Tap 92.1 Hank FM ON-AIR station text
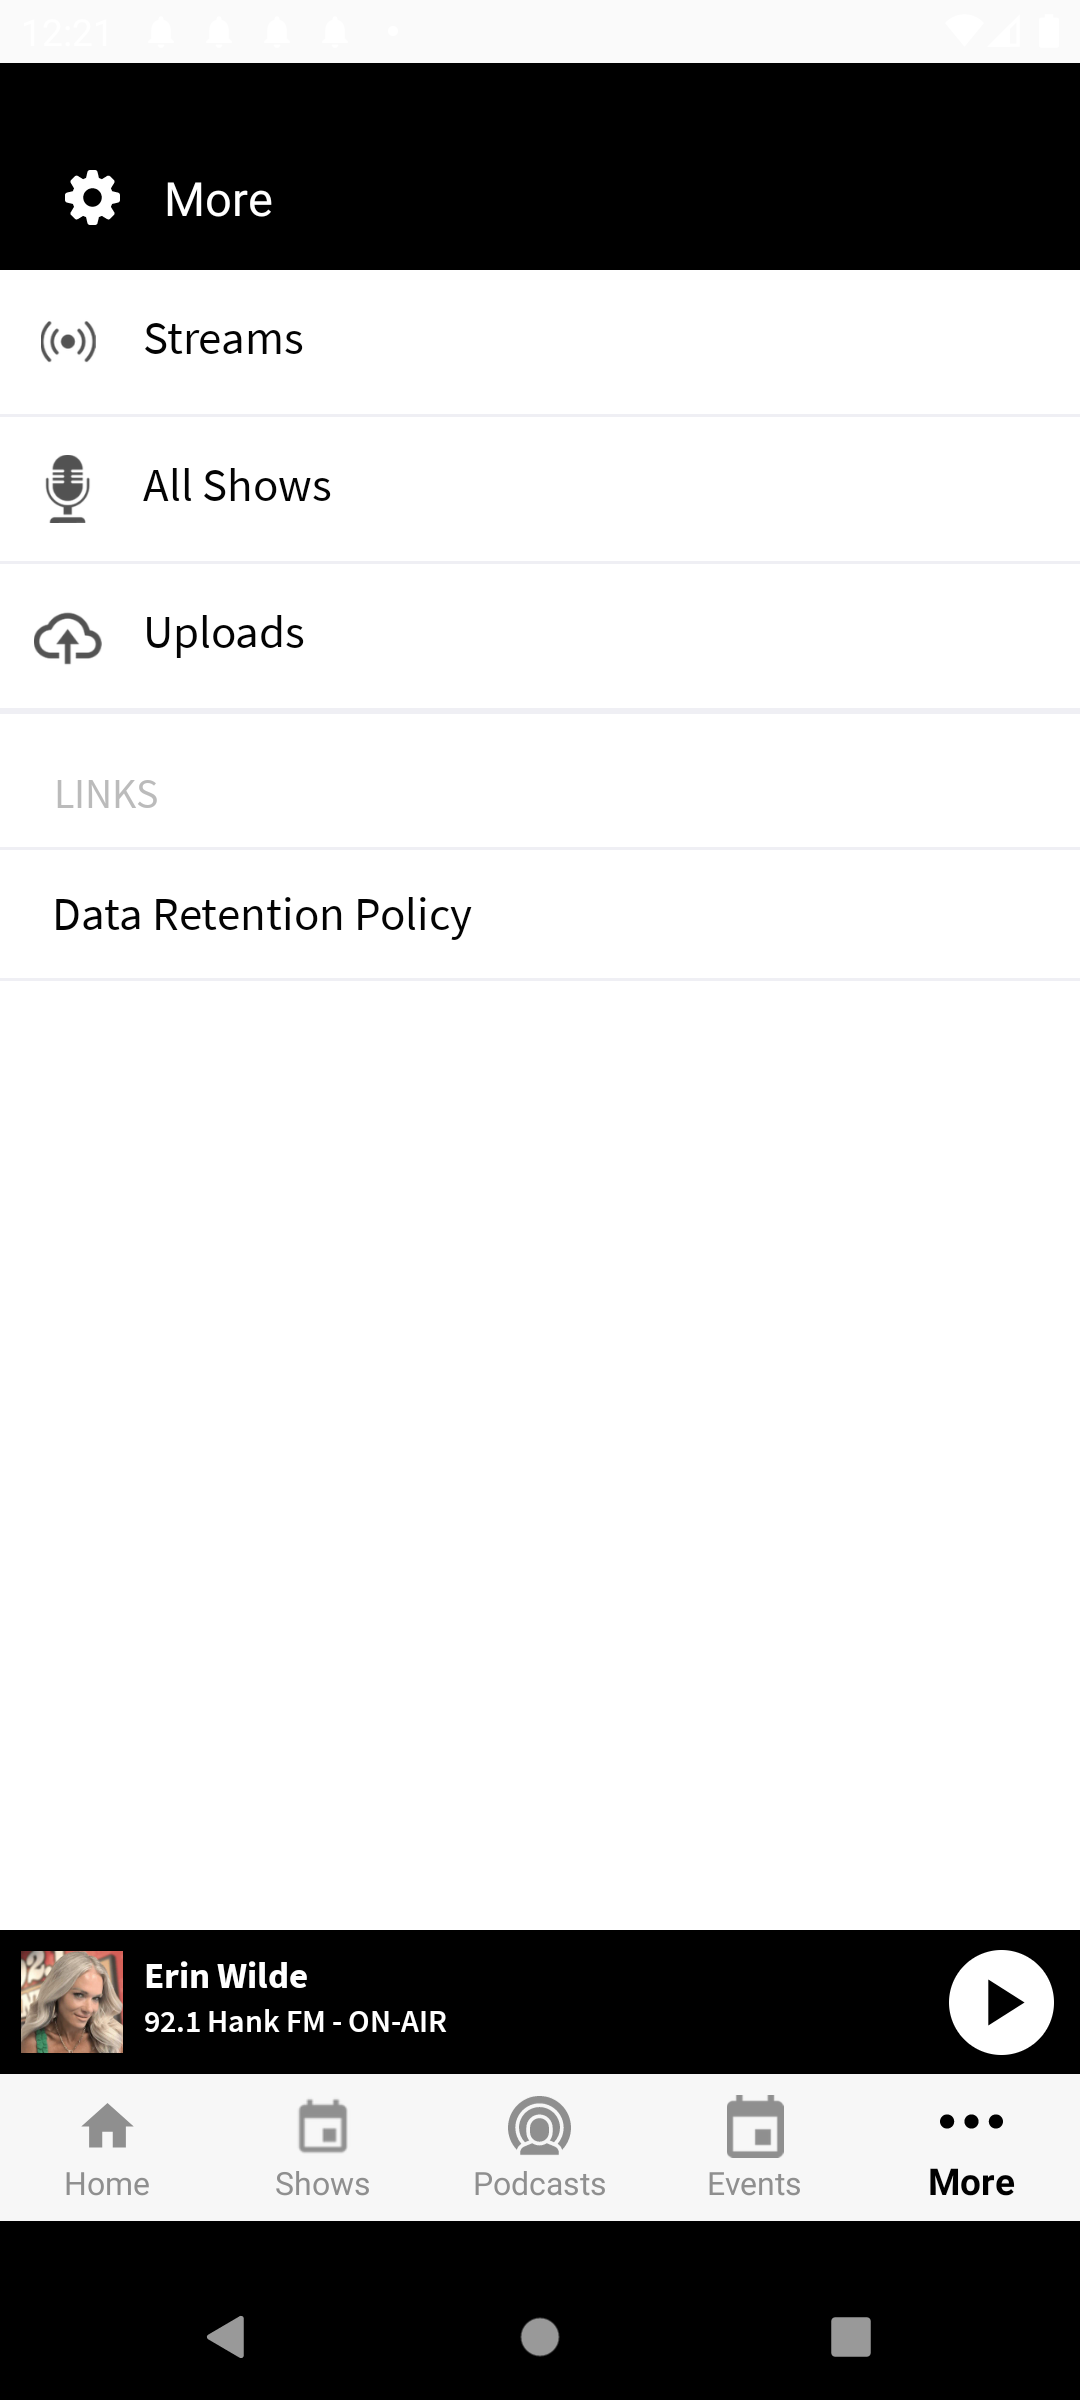 (x=295, y=2022)
